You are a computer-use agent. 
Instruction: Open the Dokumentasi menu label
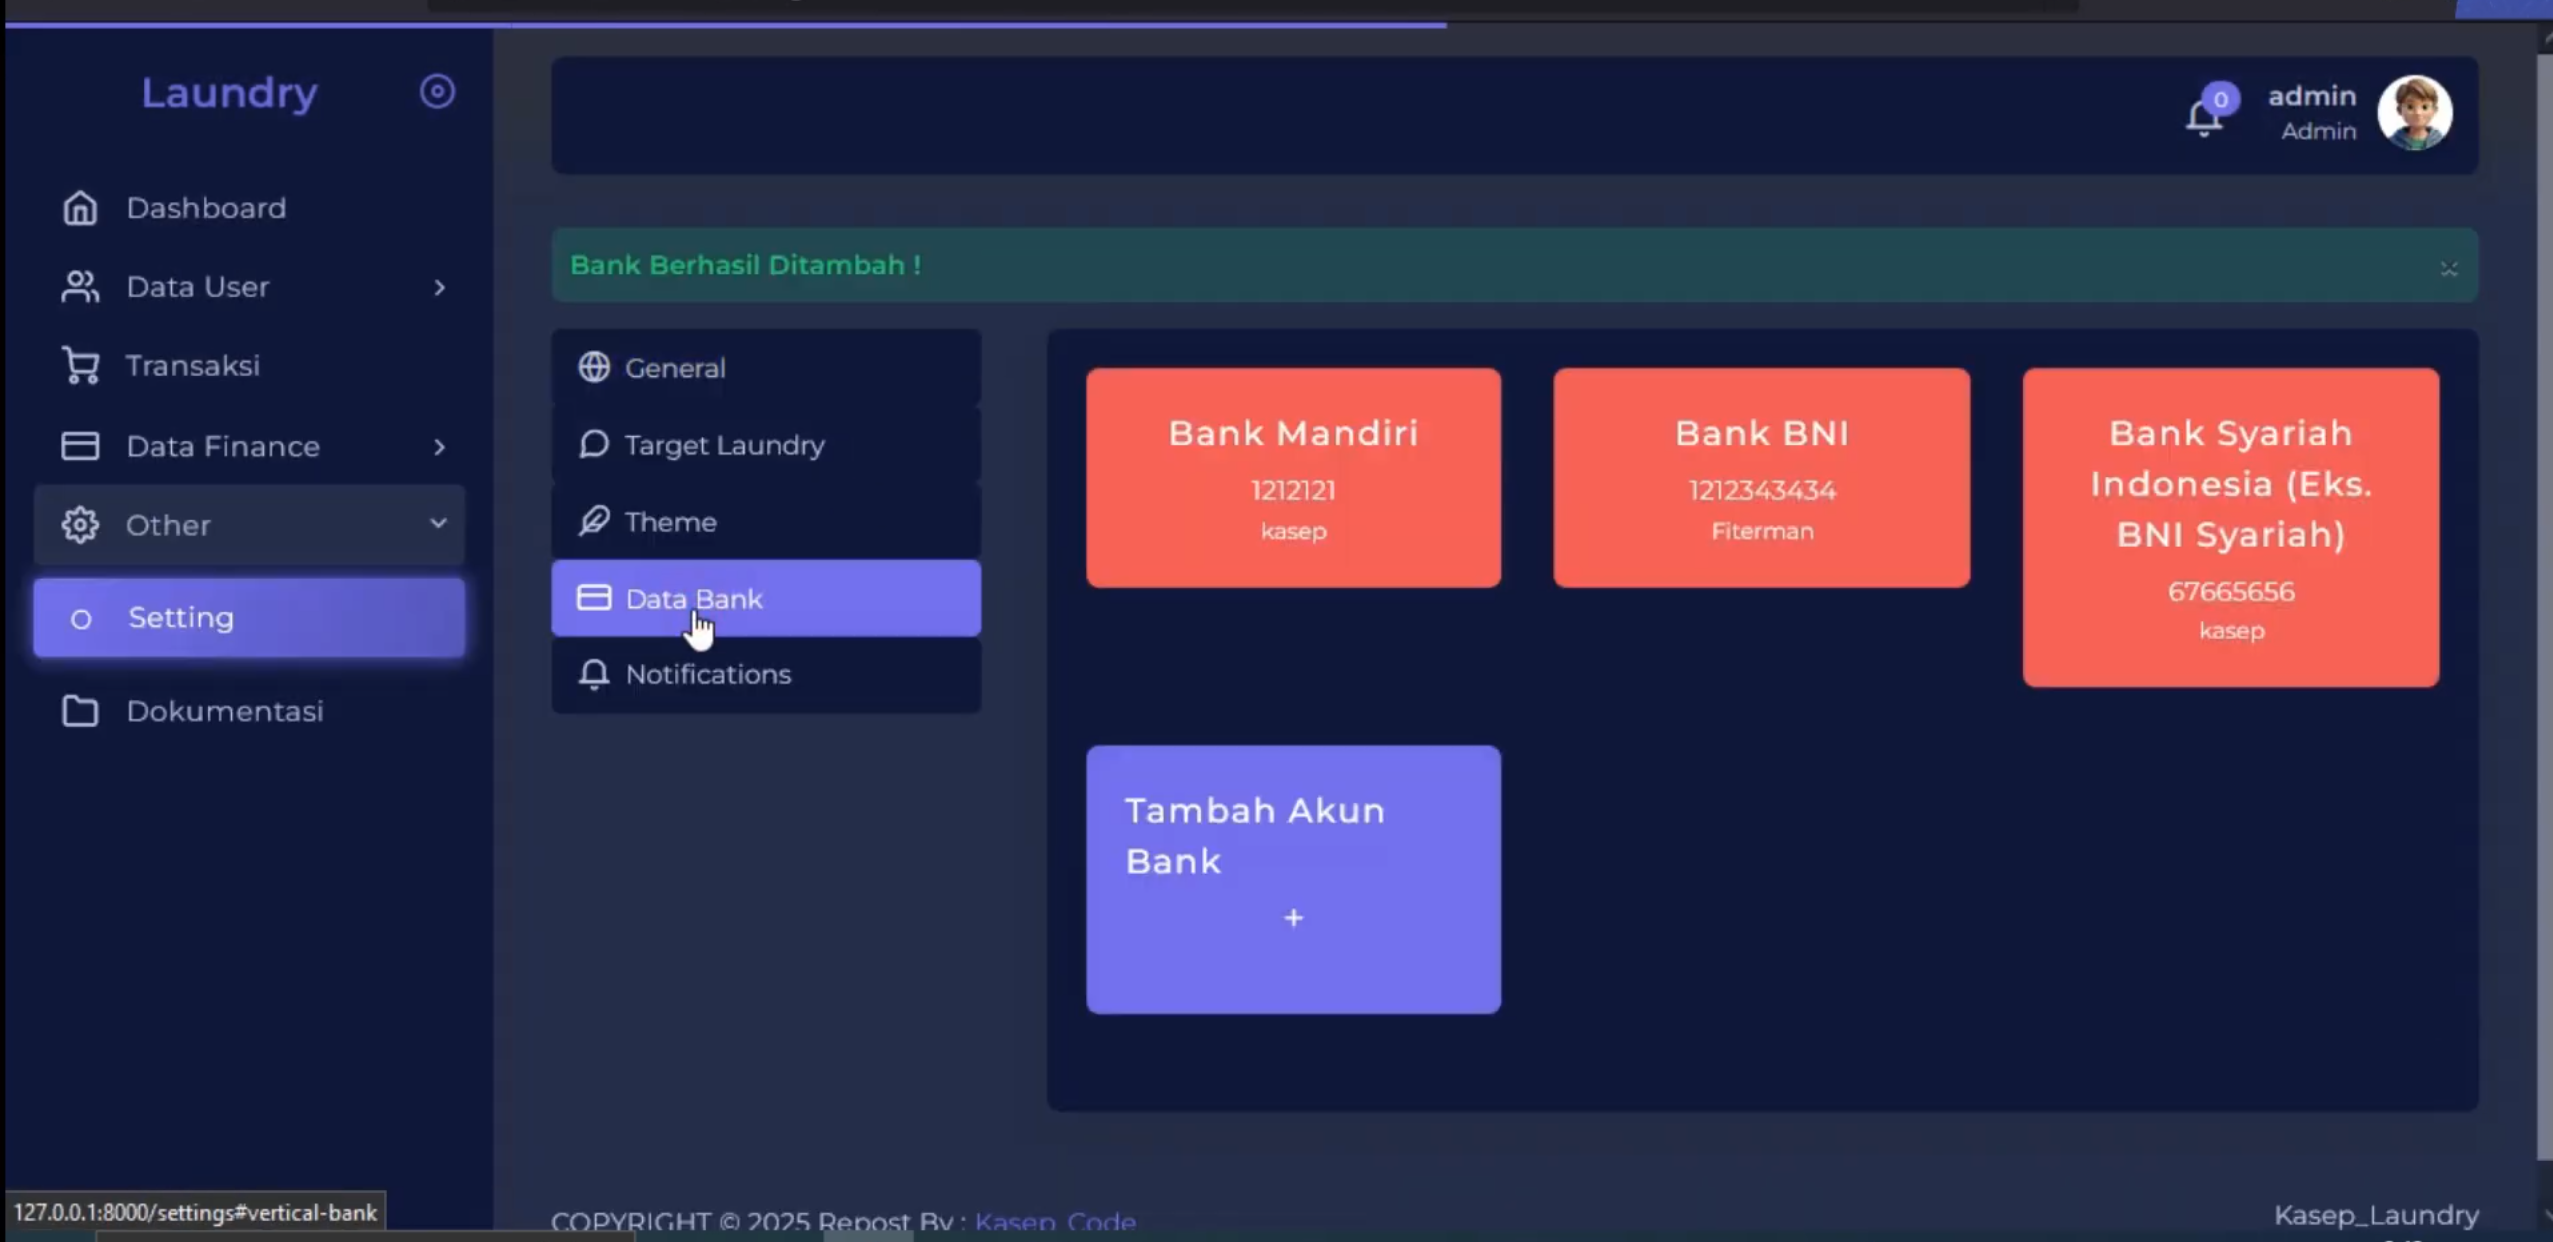click(x=225, y=711)
